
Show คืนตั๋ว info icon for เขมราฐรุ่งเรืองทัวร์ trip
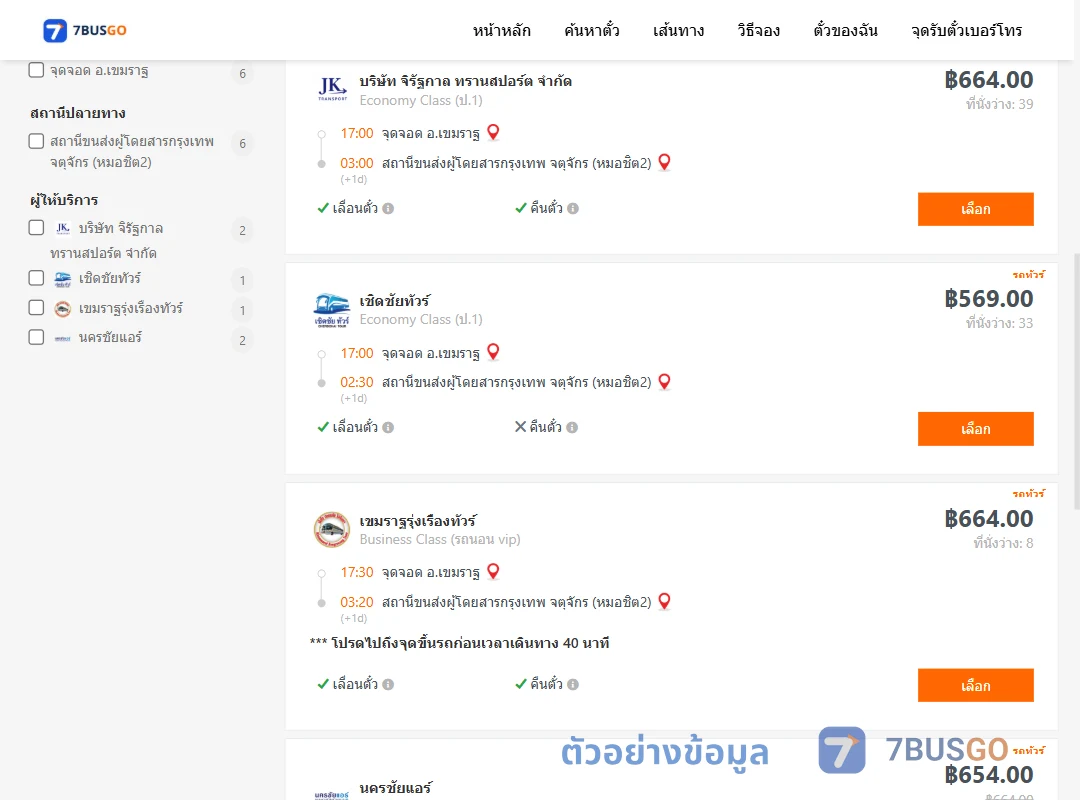[x=573, y=685]
